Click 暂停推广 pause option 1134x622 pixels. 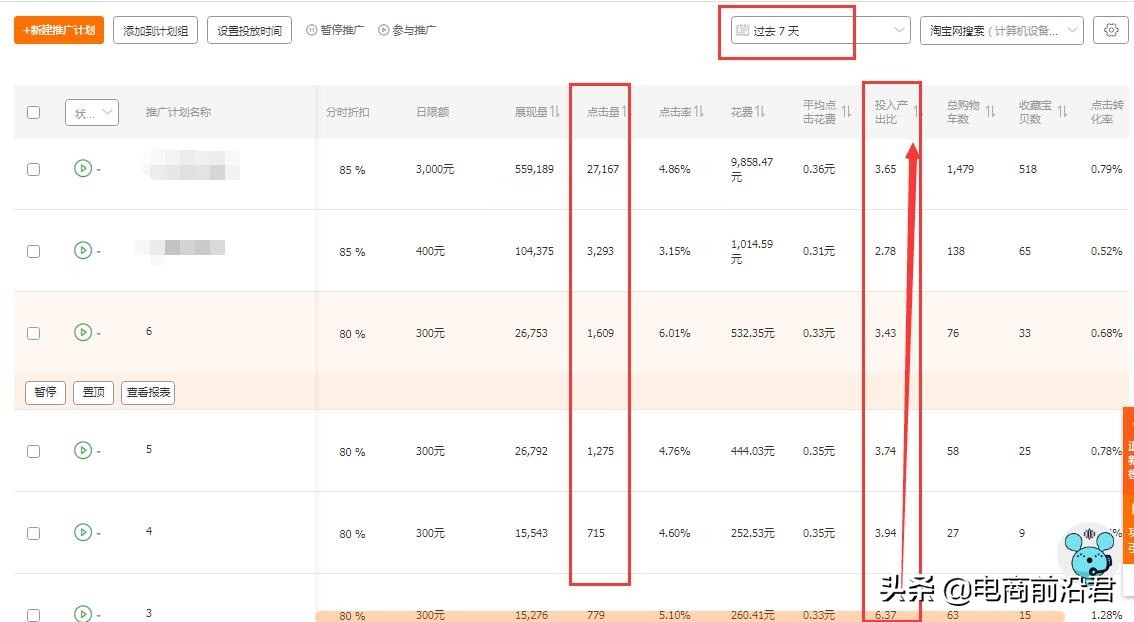[335, 30]
